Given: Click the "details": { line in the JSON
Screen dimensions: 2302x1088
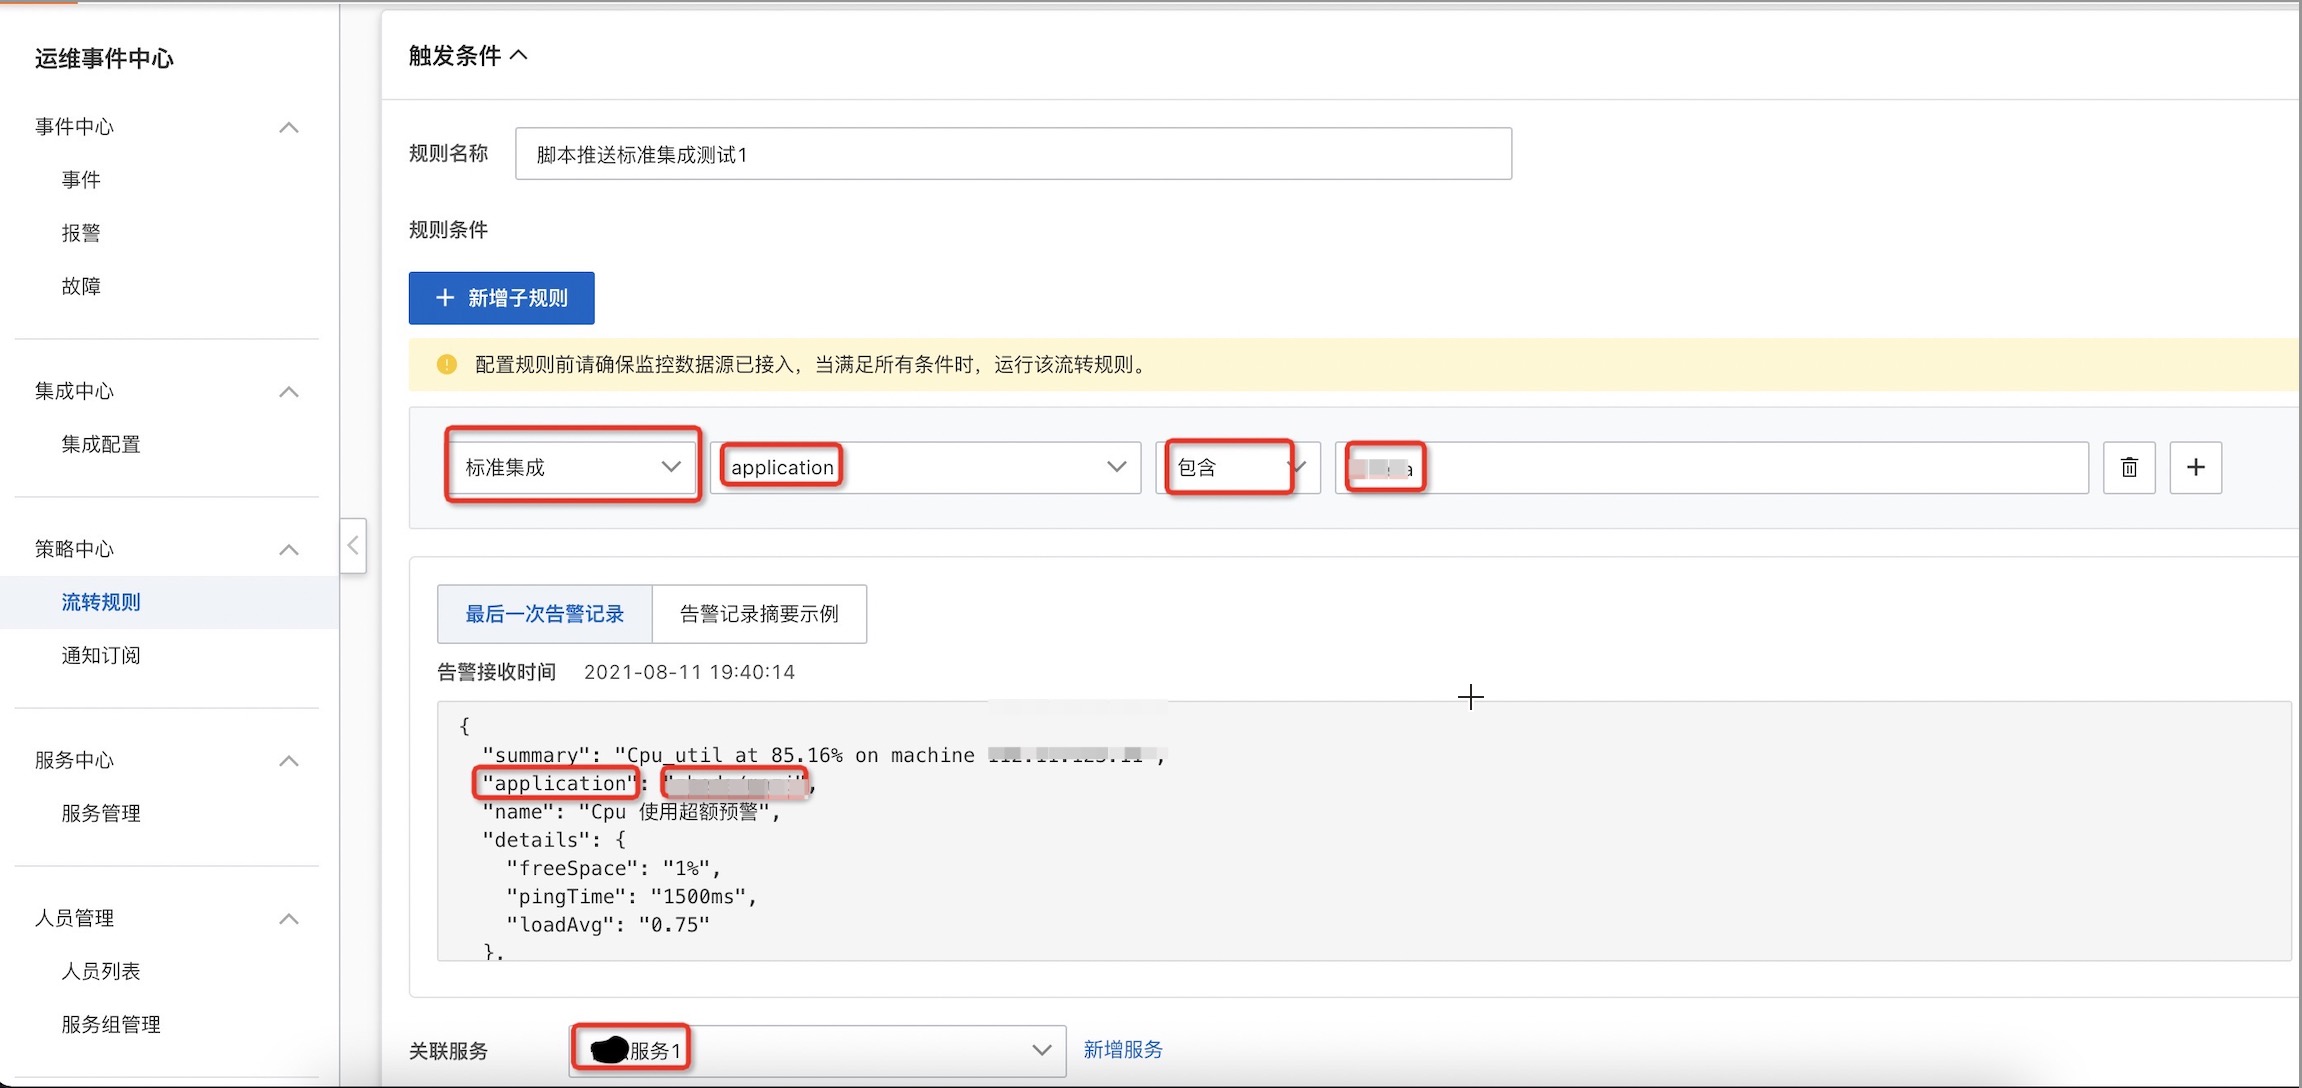Looking at the screenshot, I should point(554,840).
